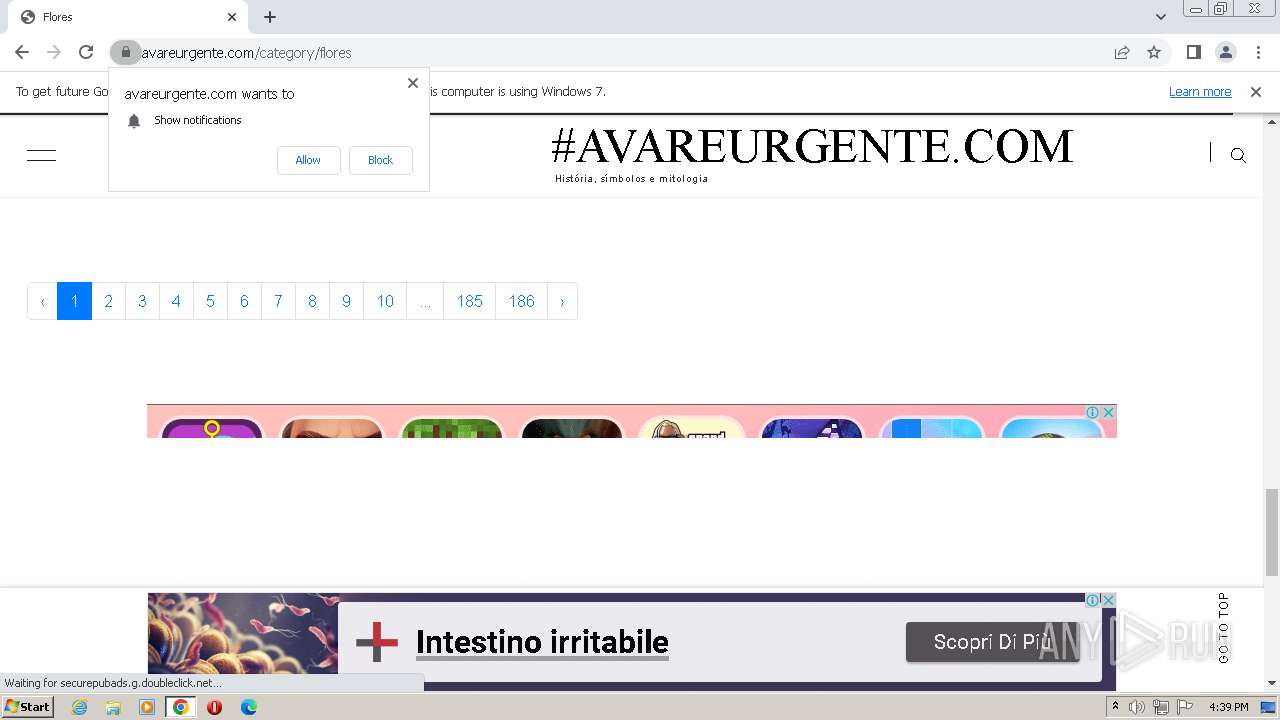Click the notification bell icon
Image resolution: width=1280 pixels, height=720 pixels.
pos(134,121)
